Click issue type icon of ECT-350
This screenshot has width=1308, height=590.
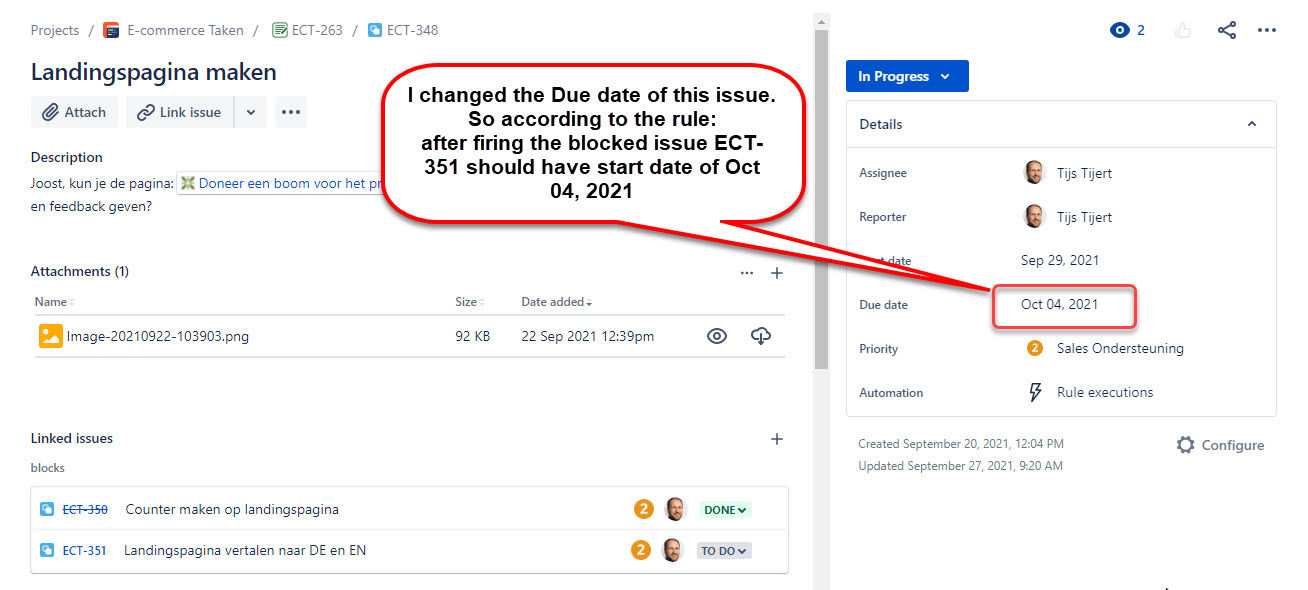[47, 510]
